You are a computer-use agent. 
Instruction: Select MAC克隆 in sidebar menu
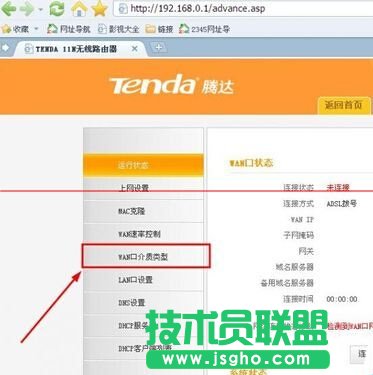click(x=143, y=211)
